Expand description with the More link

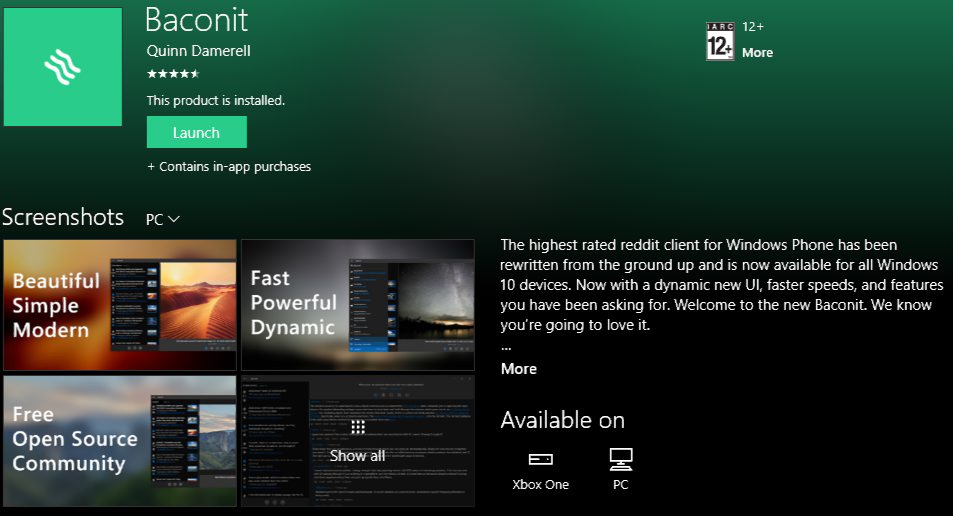[518, 369]
